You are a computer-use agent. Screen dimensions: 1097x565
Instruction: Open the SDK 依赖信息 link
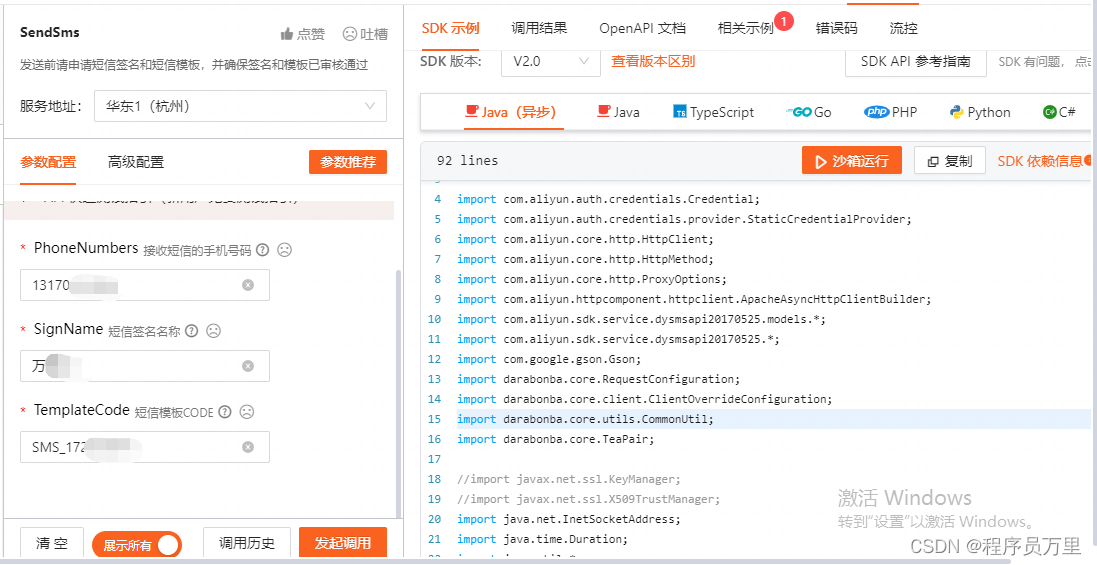tap(1039, 161)
